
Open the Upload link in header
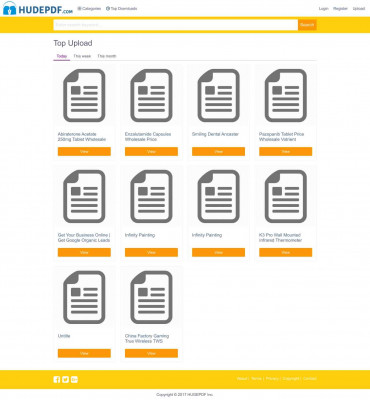click(x=359, y=9)
